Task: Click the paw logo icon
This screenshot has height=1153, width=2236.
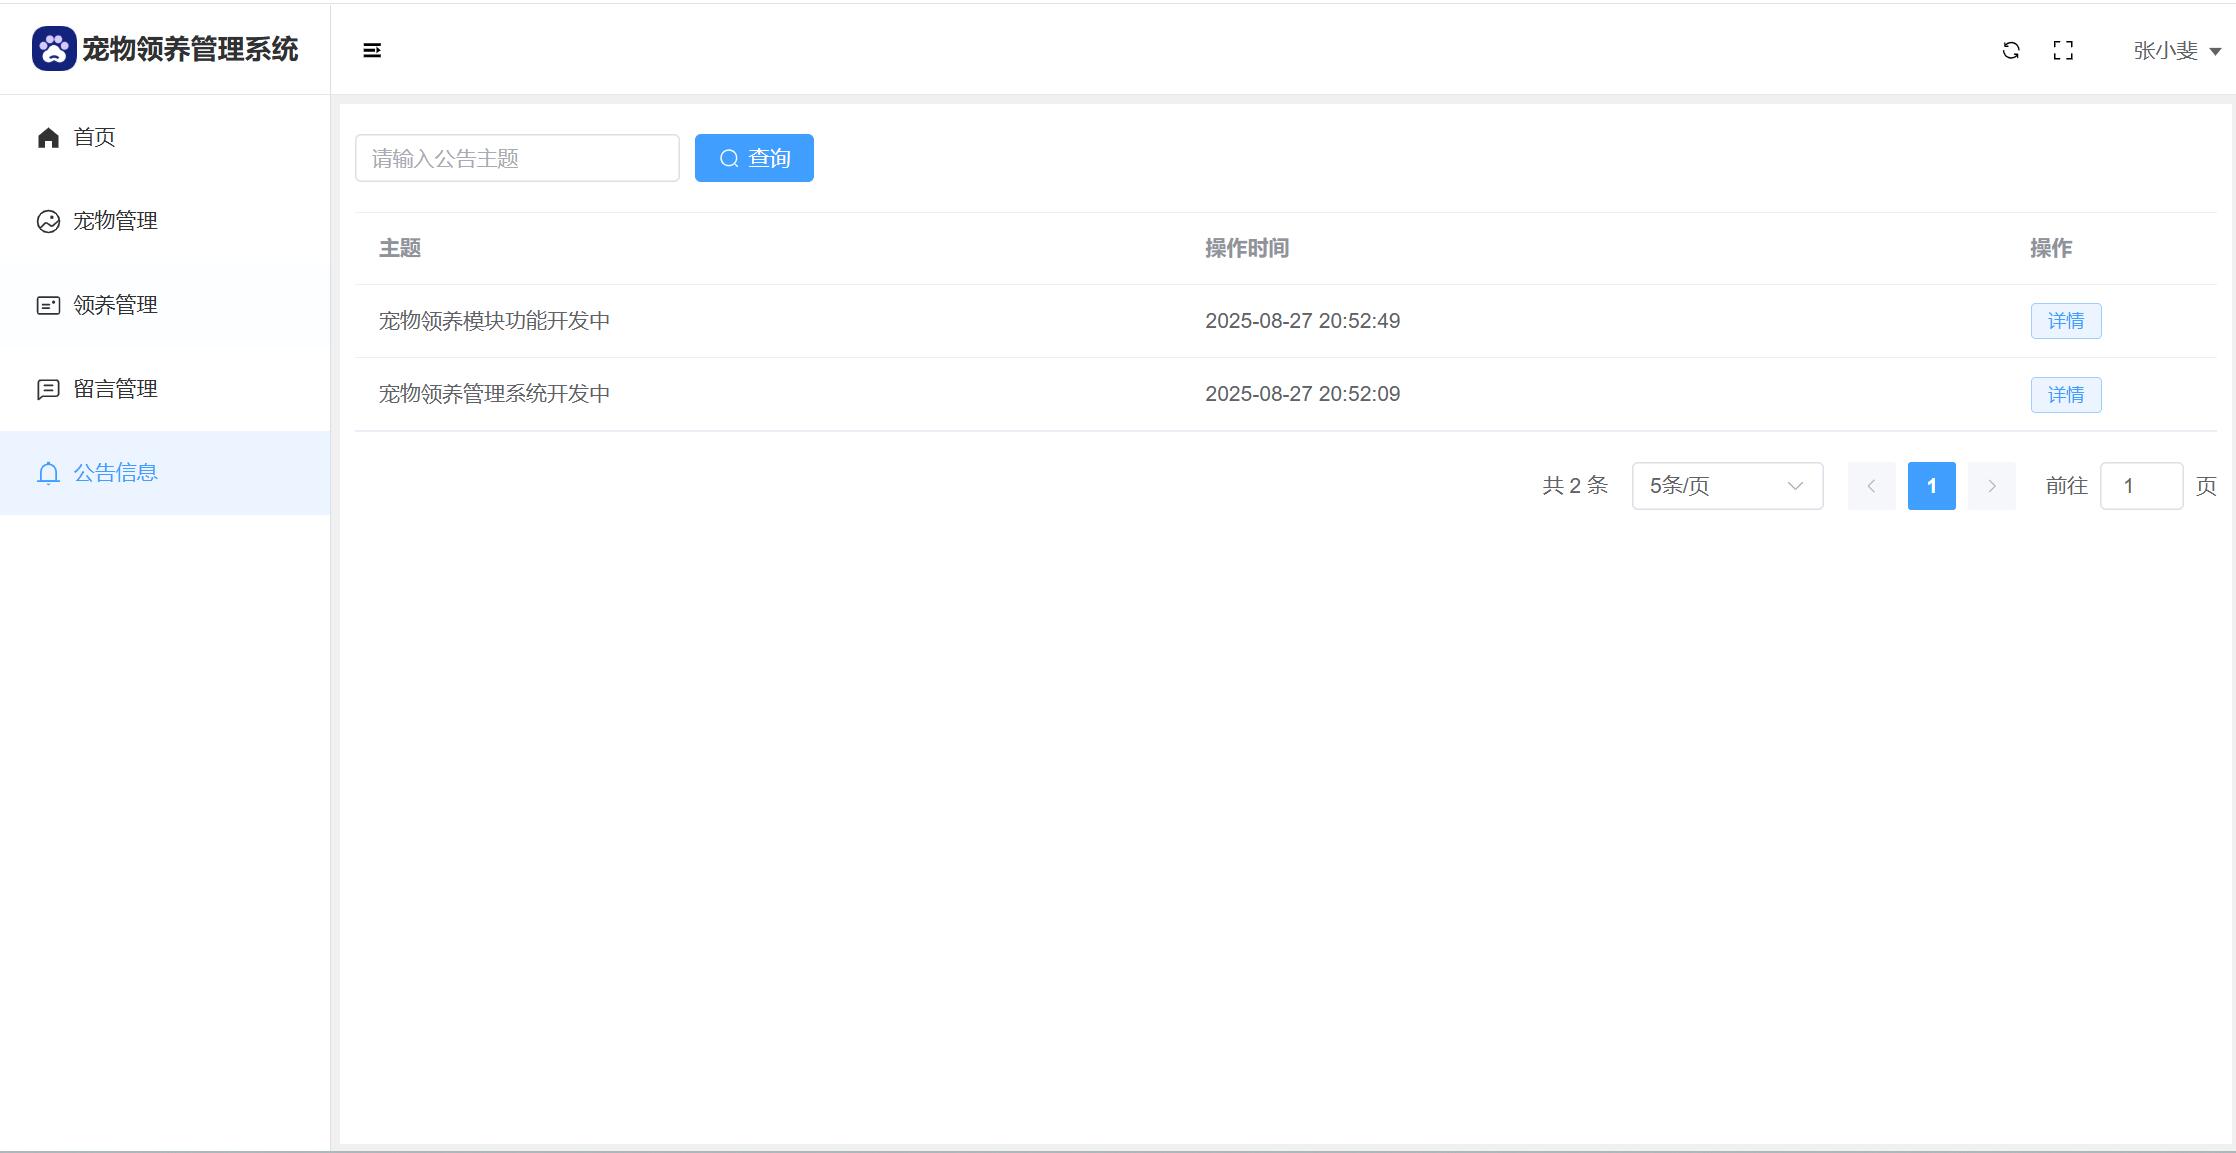Action: (54, 49)
